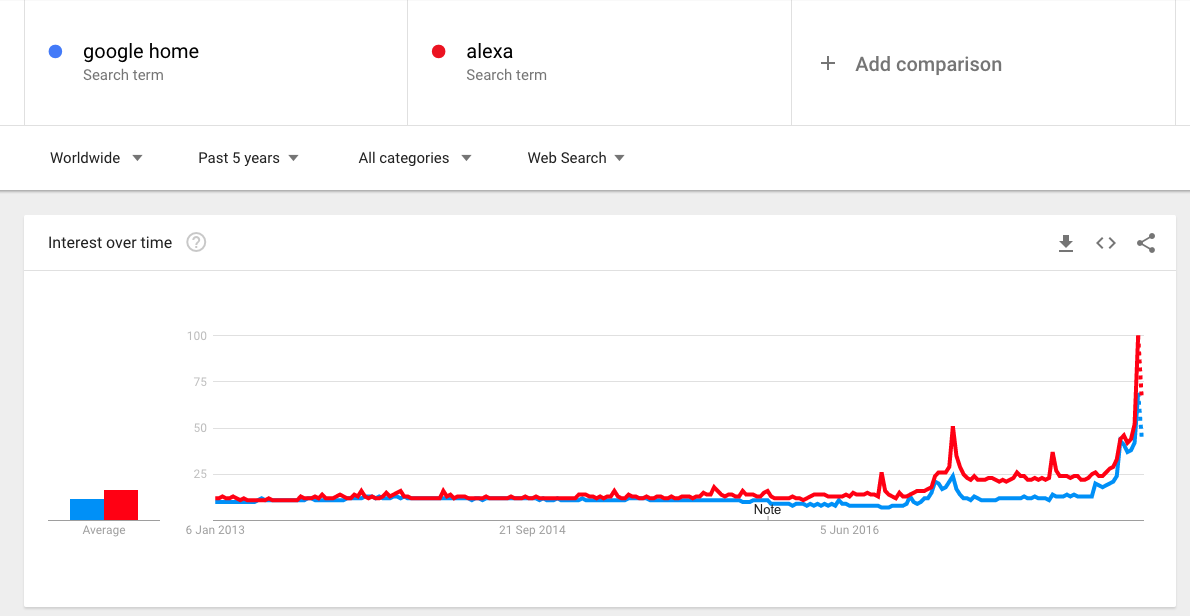Open the Web Search type dropdown
Viewport: 1190px width, 616px height.
coord(567,157)
